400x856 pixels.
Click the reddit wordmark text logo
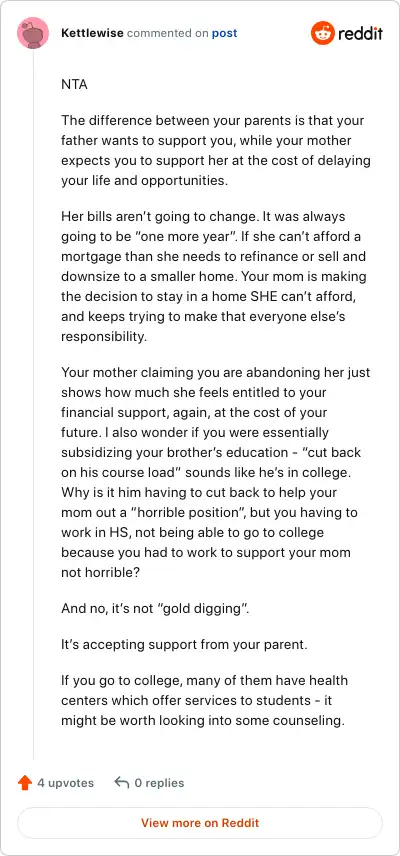(360, 34)
